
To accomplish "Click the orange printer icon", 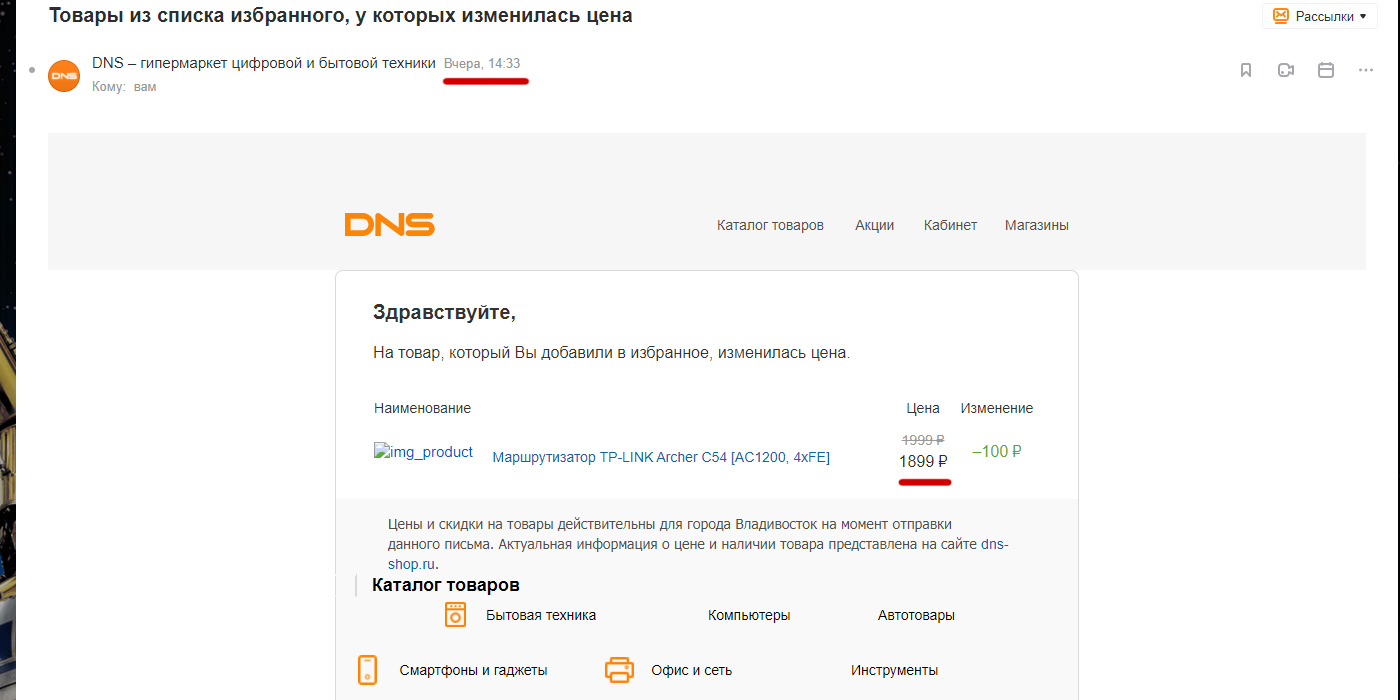I will pyautogui.click(x=619, y=670).
